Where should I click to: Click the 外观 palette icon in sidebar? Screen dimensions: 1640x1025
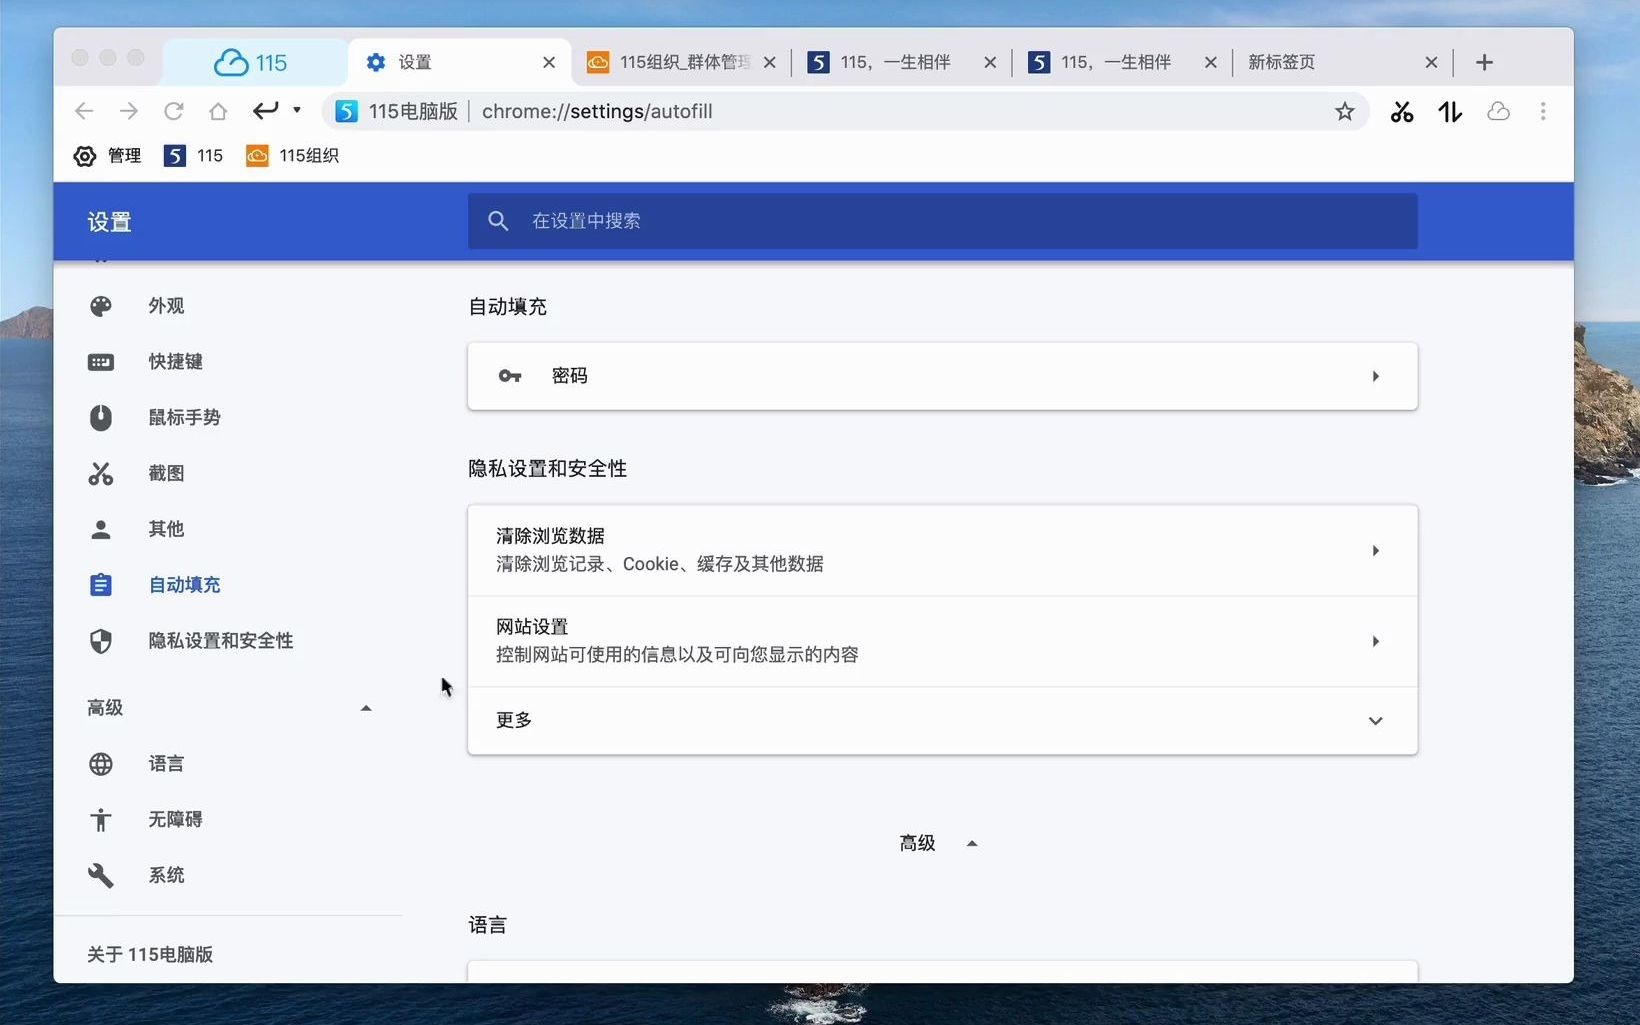100,305
